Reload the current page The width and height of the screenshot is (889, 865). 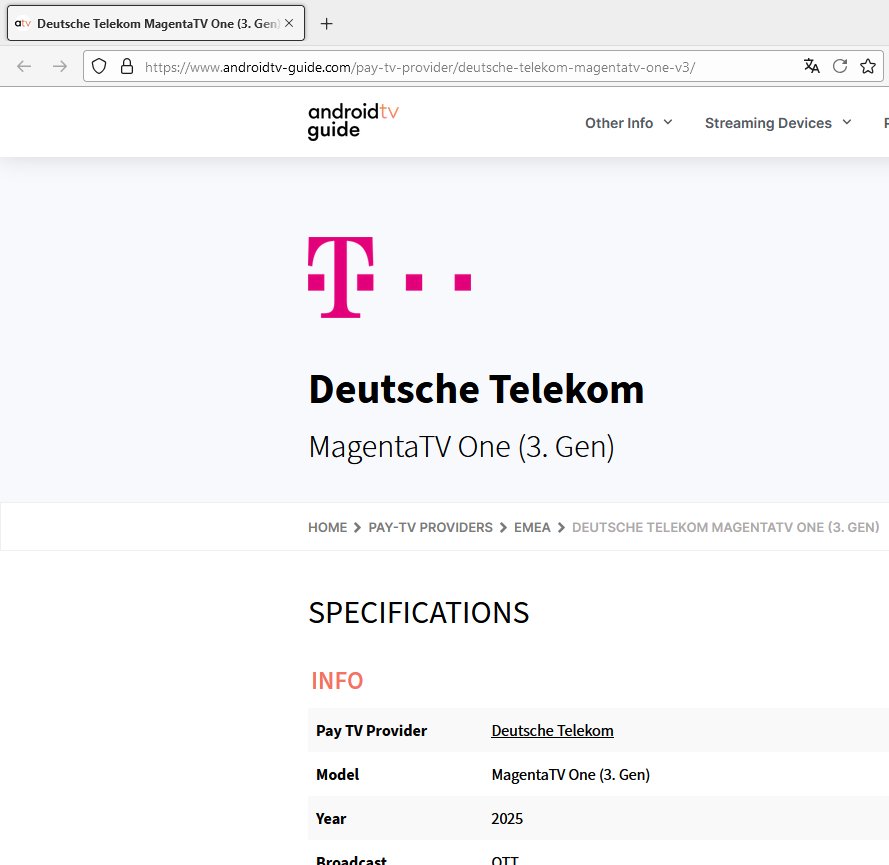coord(840,66)
